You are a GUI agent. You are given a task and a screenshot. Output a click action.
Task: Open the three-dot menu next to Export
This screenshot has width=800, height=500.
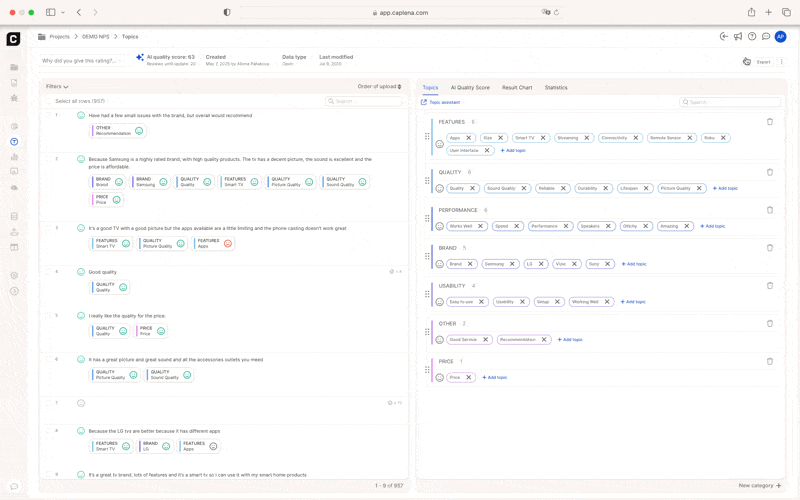[781, 62]
